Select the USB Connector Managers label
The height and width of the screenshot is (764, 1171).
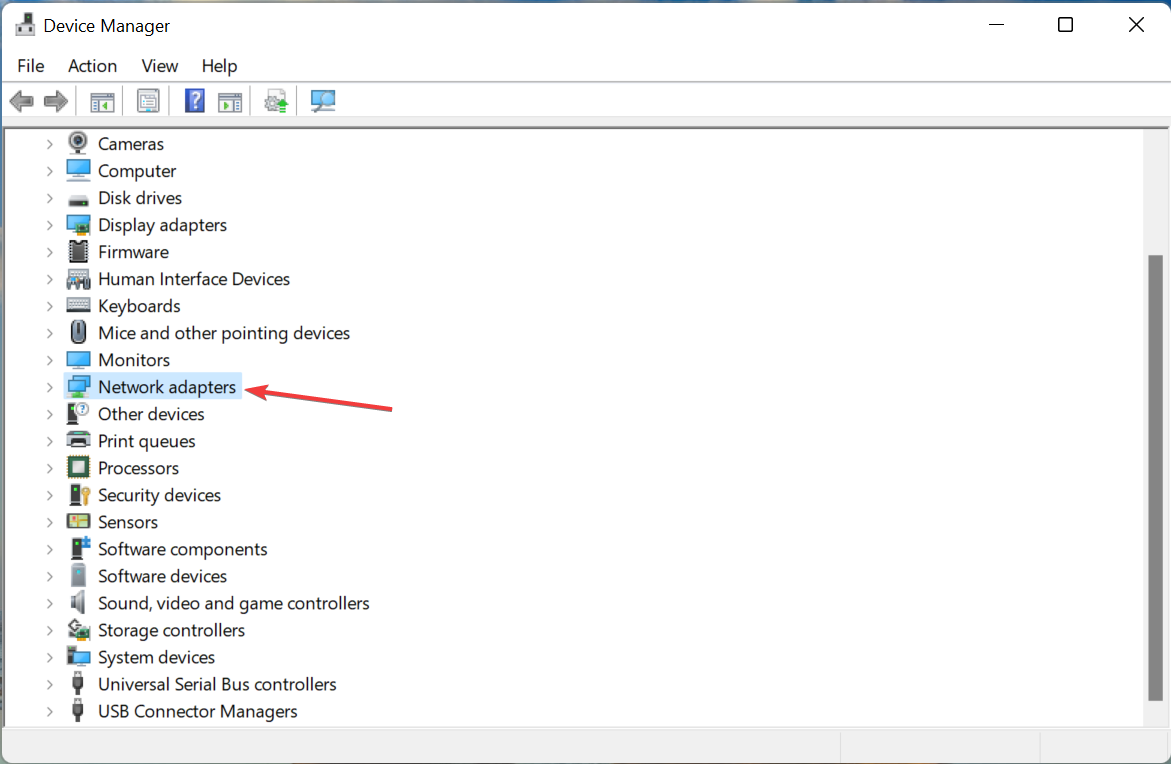197,711
